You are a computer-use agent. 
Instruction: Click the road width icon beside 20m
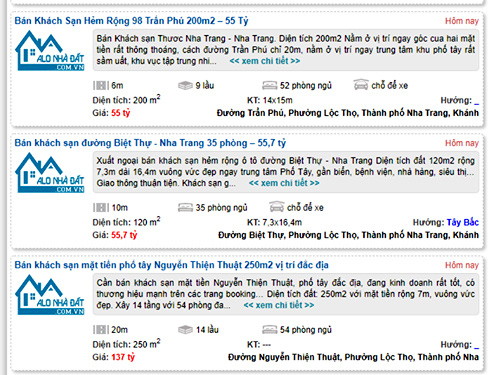[101, 330]
